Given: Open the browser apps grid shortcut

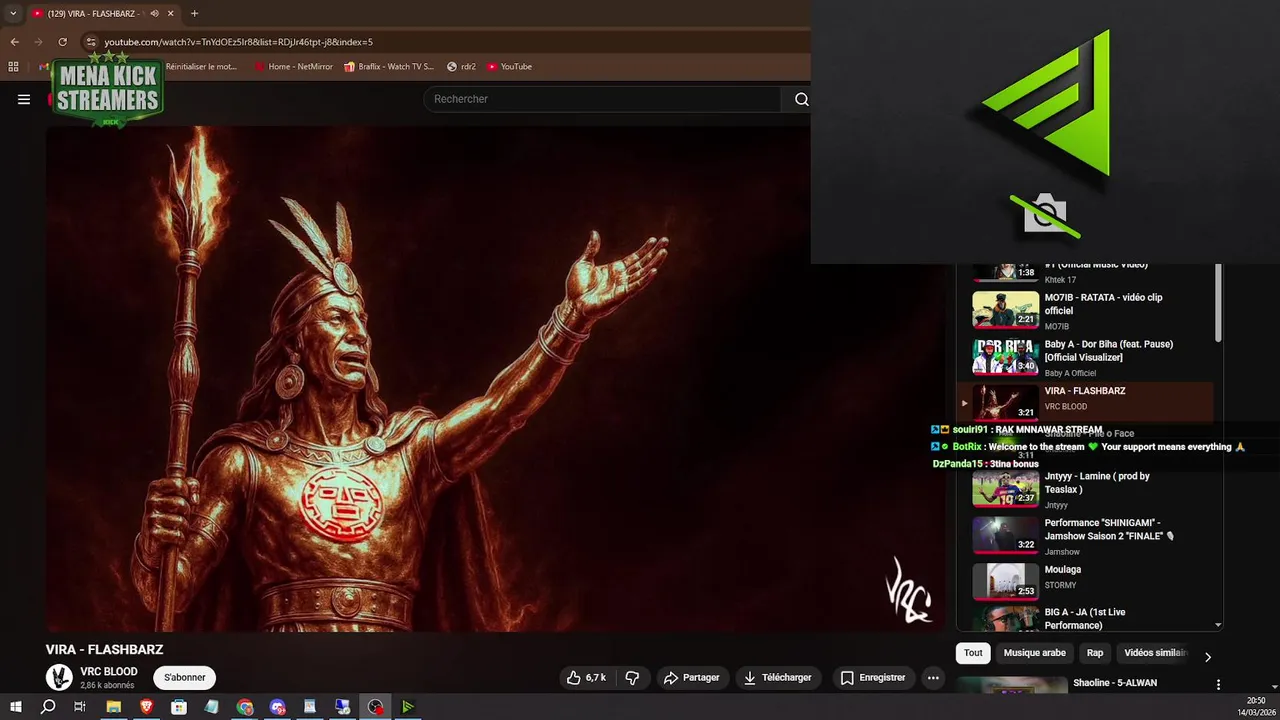Looking at the screenshot, I should 13,67.
